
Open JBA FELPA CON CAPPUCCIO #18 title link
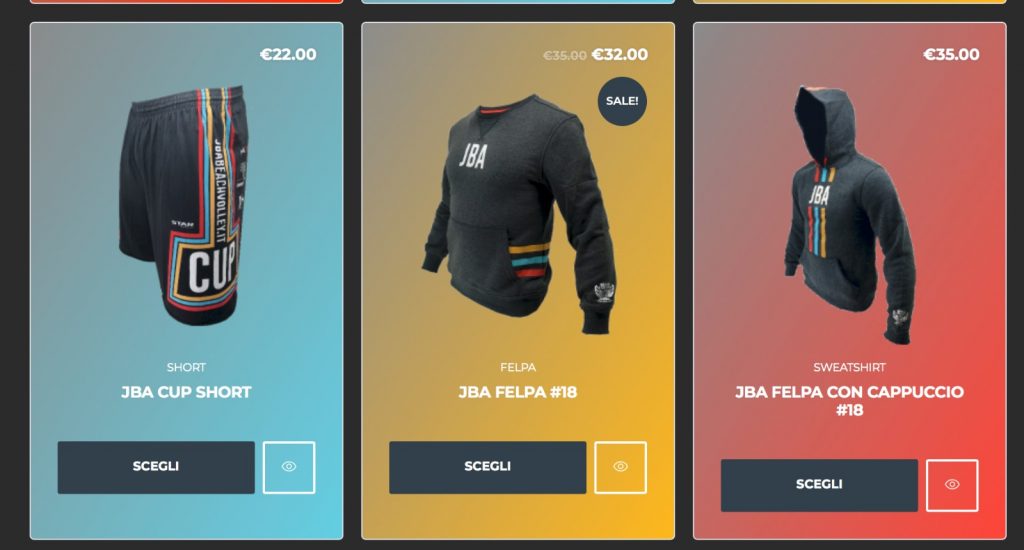[x=850, y=401]
